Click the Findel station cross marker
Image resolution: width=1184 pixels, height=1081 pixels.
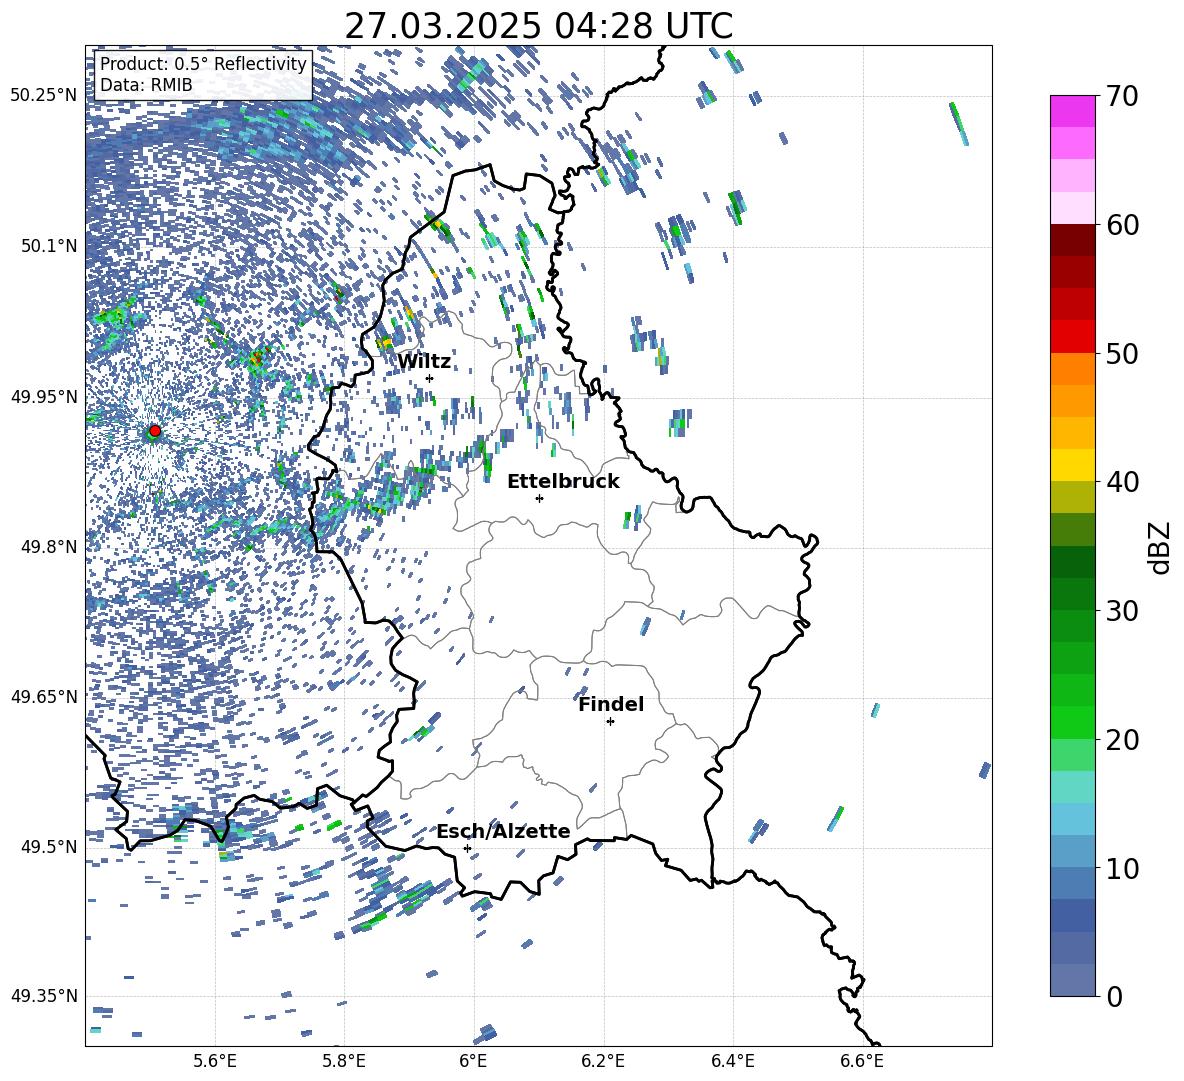click(x=610, y=722)
